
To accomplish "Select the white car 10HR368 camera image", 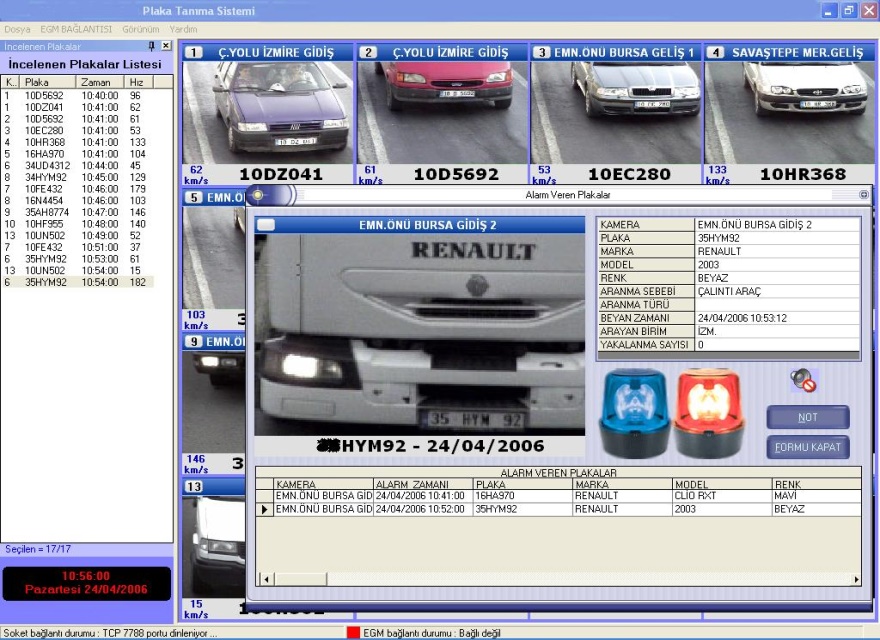I will tap(789, 113).
